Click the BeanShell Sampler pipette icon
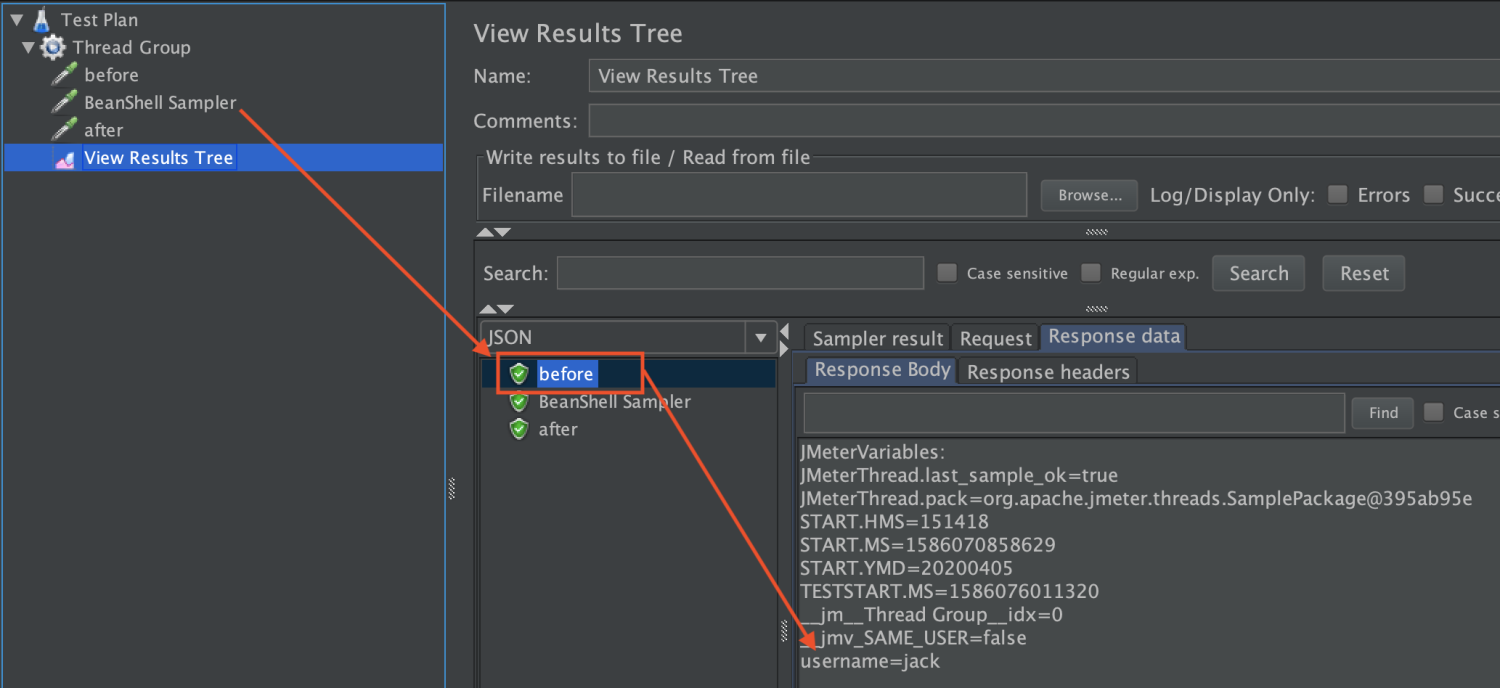Image resolution: width=1500 pixels, height=688 pixels. [65, 102]
